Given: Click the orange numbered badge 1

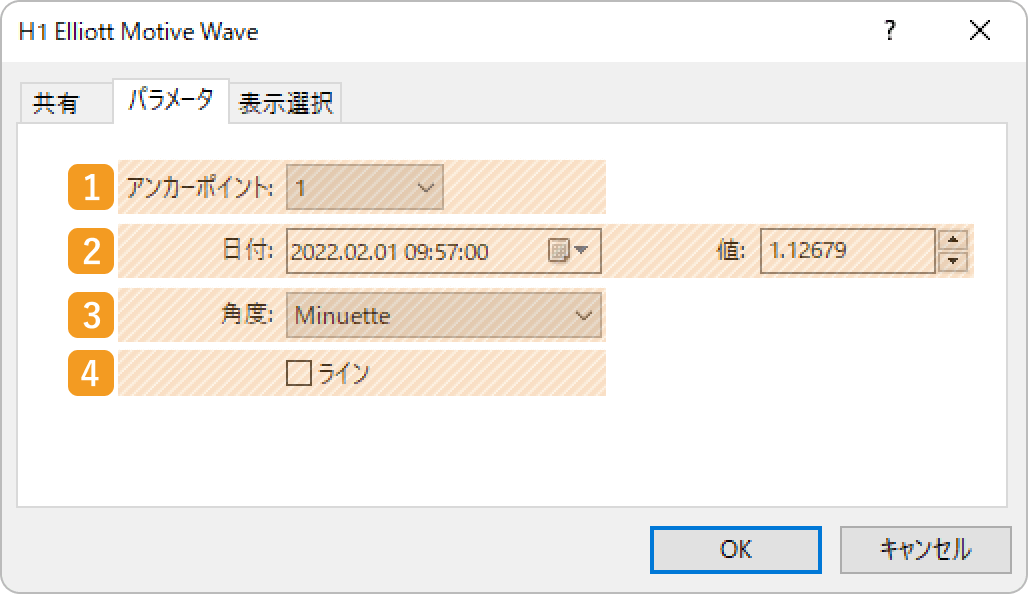Looking at the screenshot, I should pyautogui.click(x=89, y=187).
